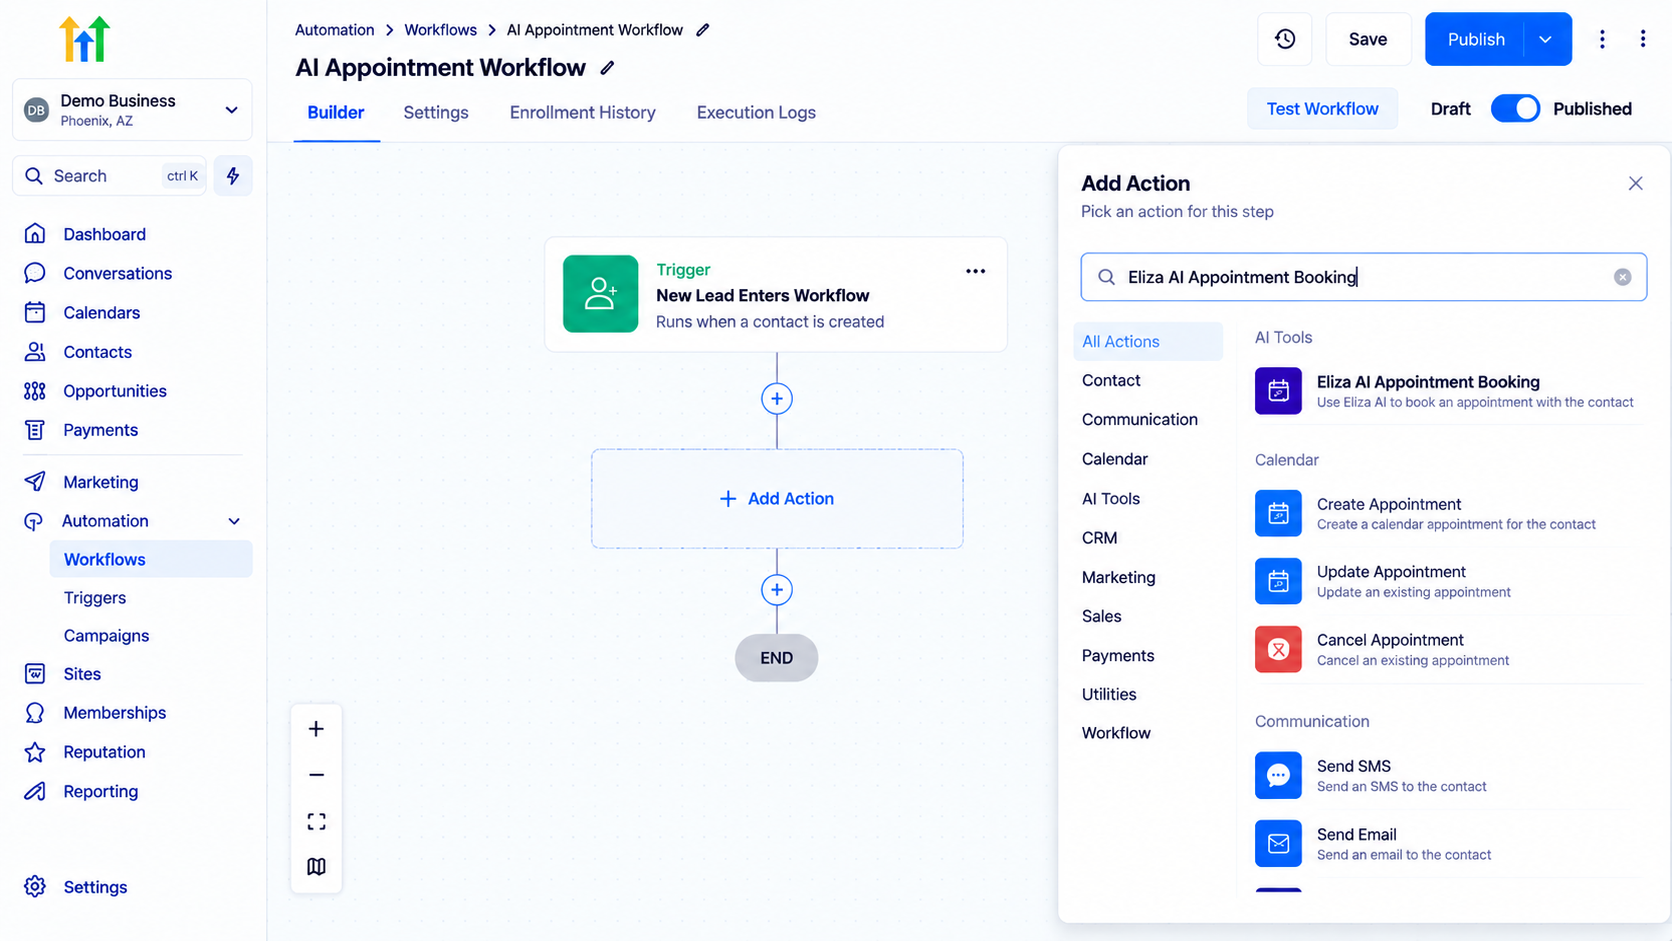Open Calendars in the sidebar
This screenshot has height=941, width=1672.
pyautogui.click(x=102, y=313)
